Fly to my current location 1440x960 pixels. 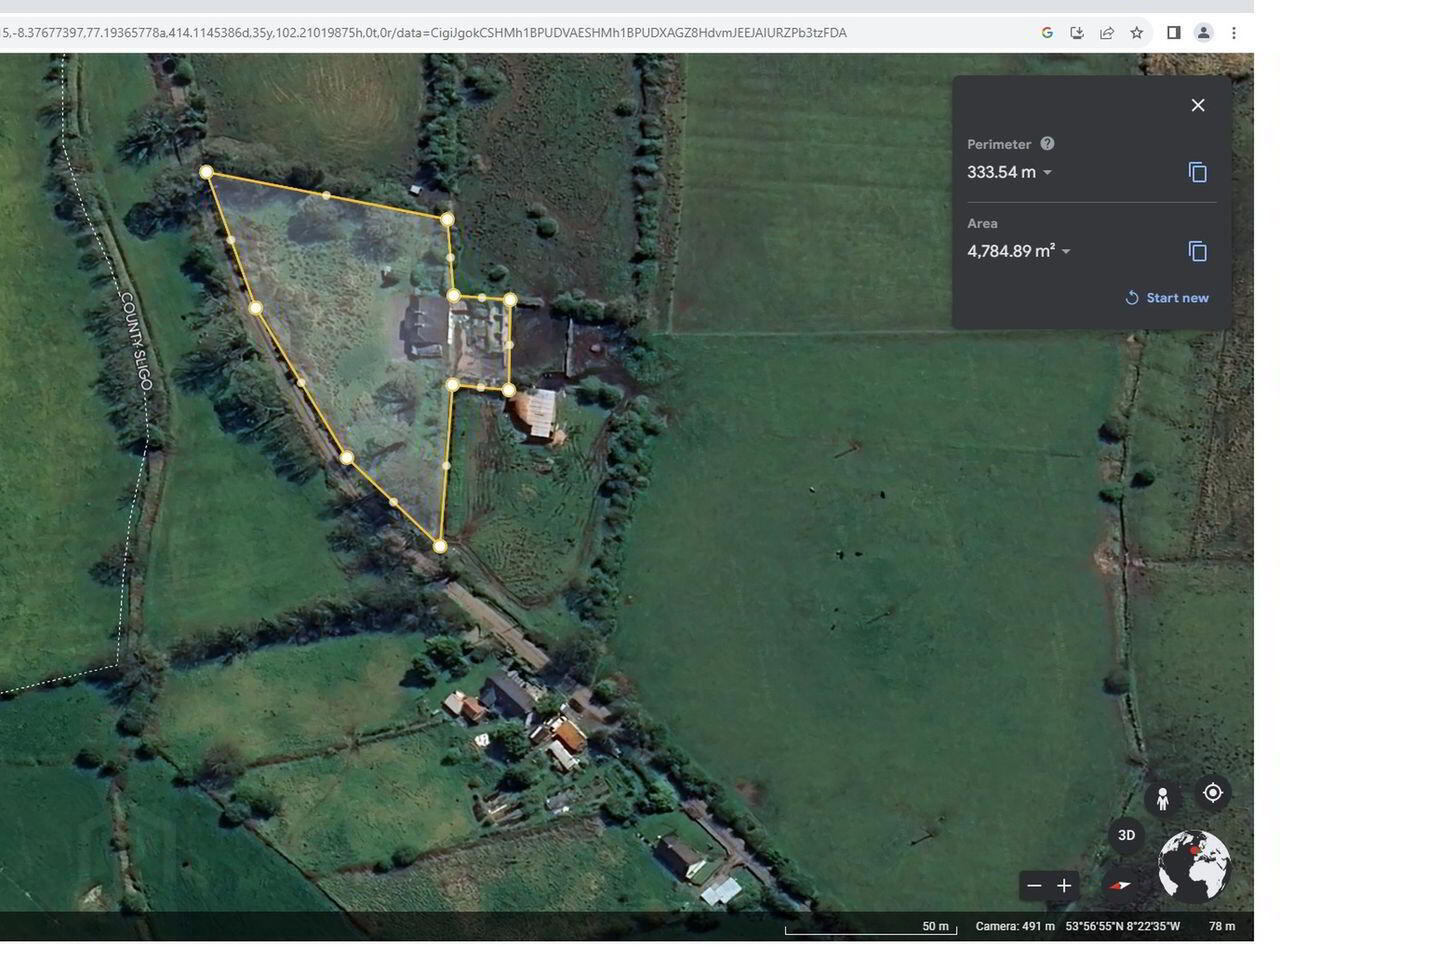[1213, 793]
